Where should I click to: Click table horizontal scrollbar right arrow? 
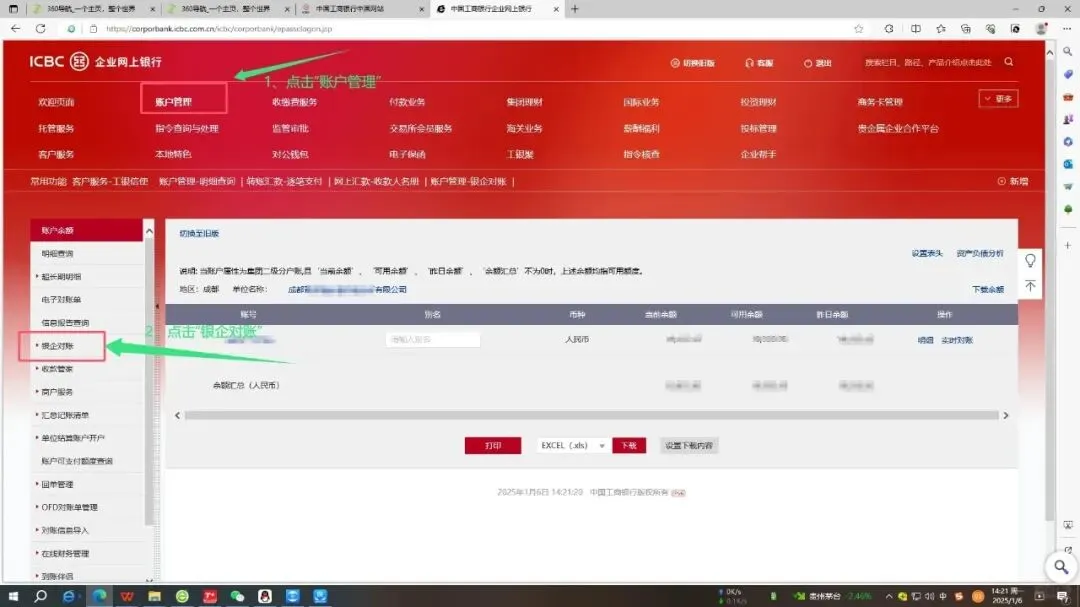click(x=1006, y=415)
